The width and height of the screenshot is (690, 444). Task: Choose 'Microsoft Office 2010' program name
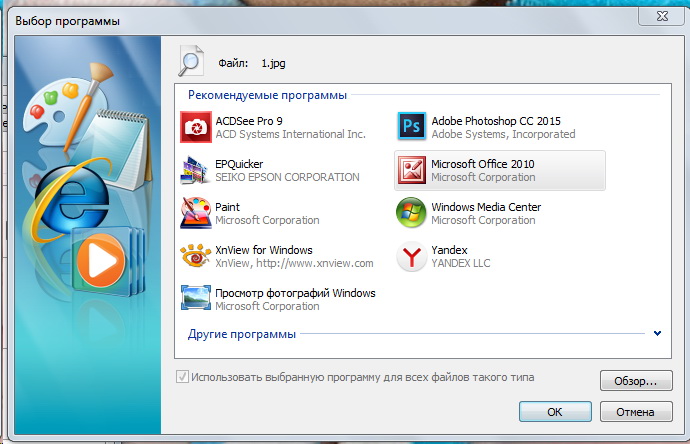pos(483,164)
